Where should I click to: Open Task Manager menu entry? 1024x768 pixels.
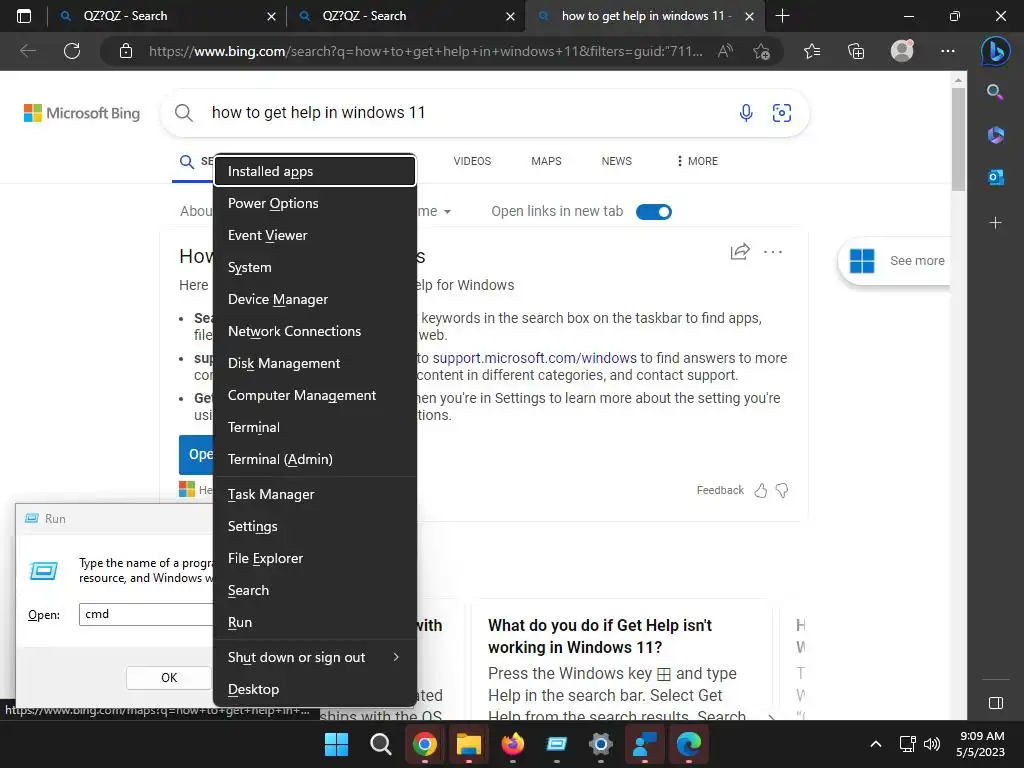click(315, 494)
